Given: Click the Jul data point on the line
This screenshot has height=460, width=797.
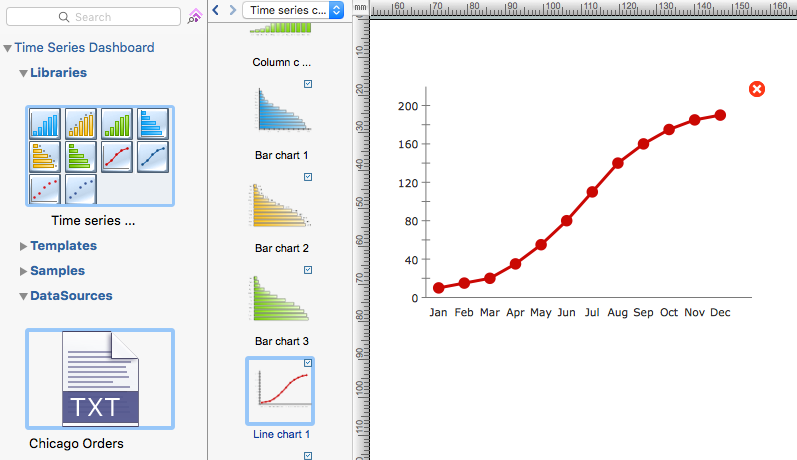Looking at the screenshot, I should pos(592,192).
